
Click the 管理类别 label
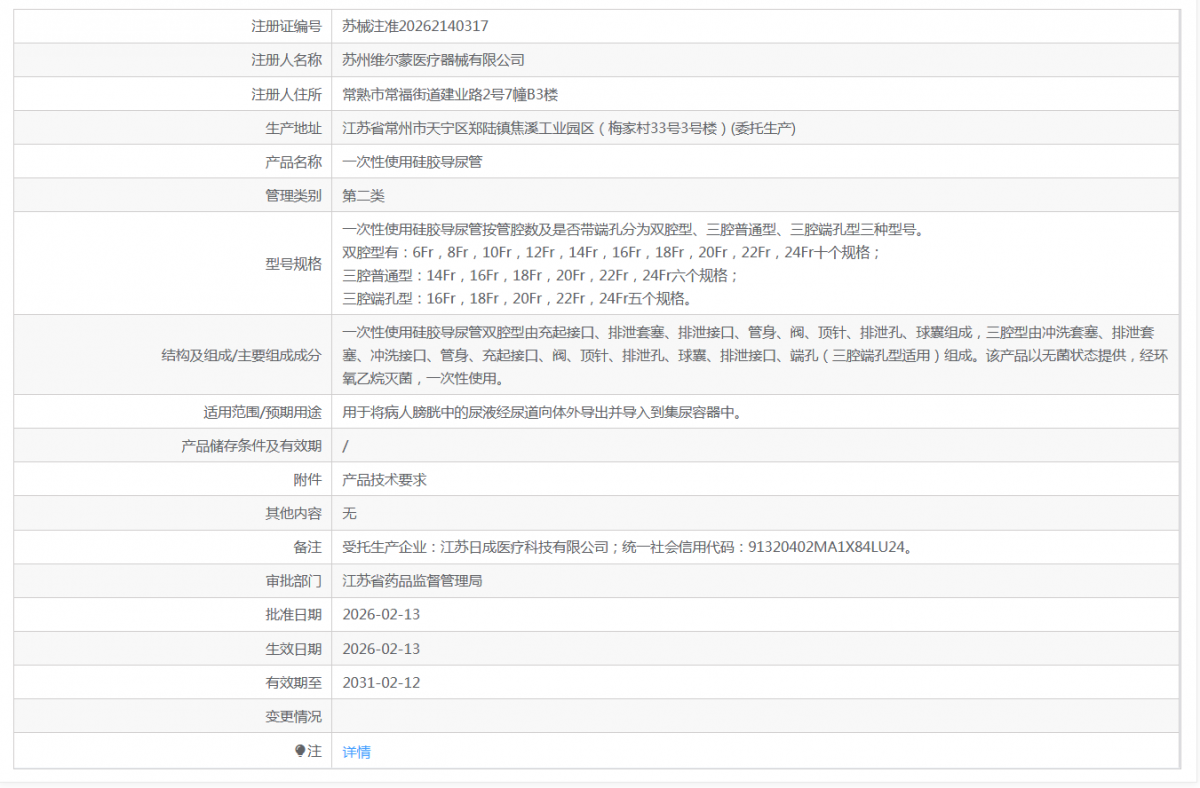tap(293, 196)
